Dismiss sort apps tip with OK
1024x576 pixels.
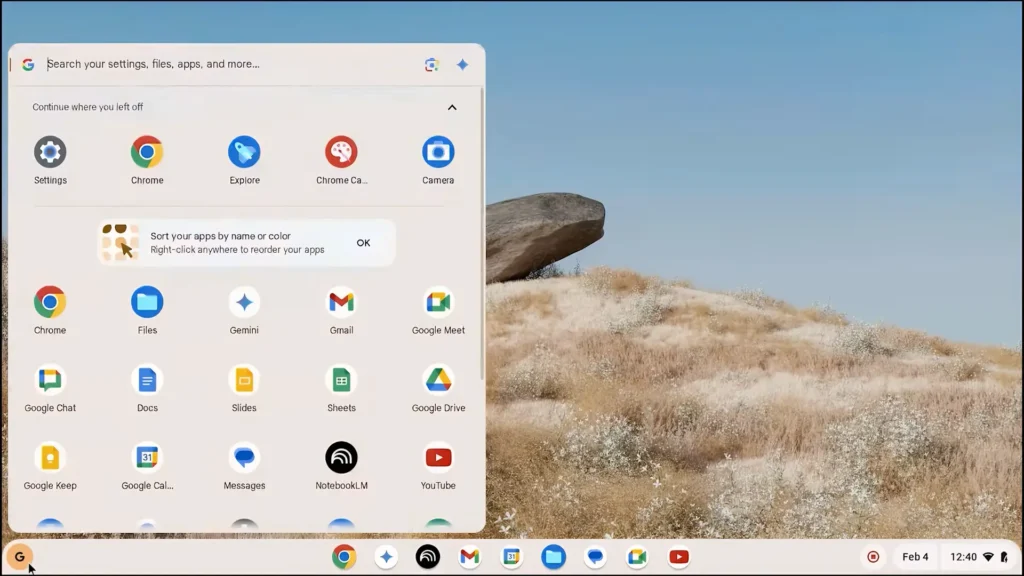point(363,243)
